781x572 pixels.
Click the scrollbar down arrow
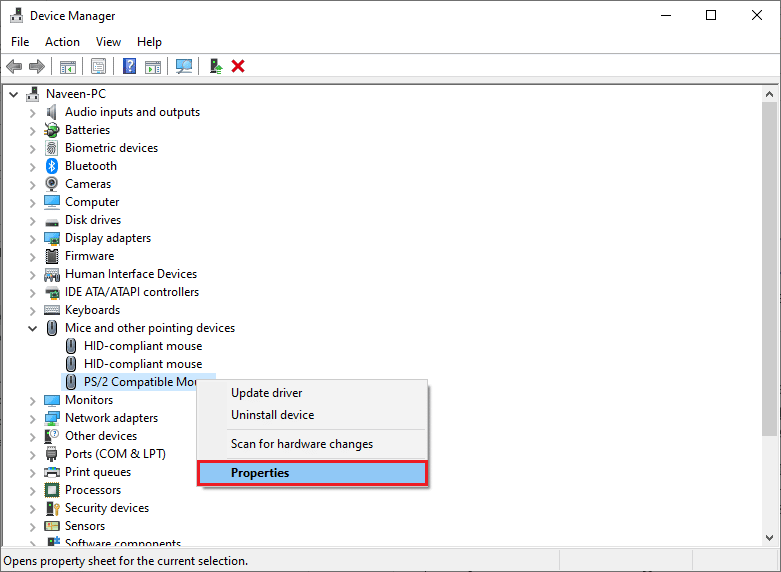click(769, 537)
